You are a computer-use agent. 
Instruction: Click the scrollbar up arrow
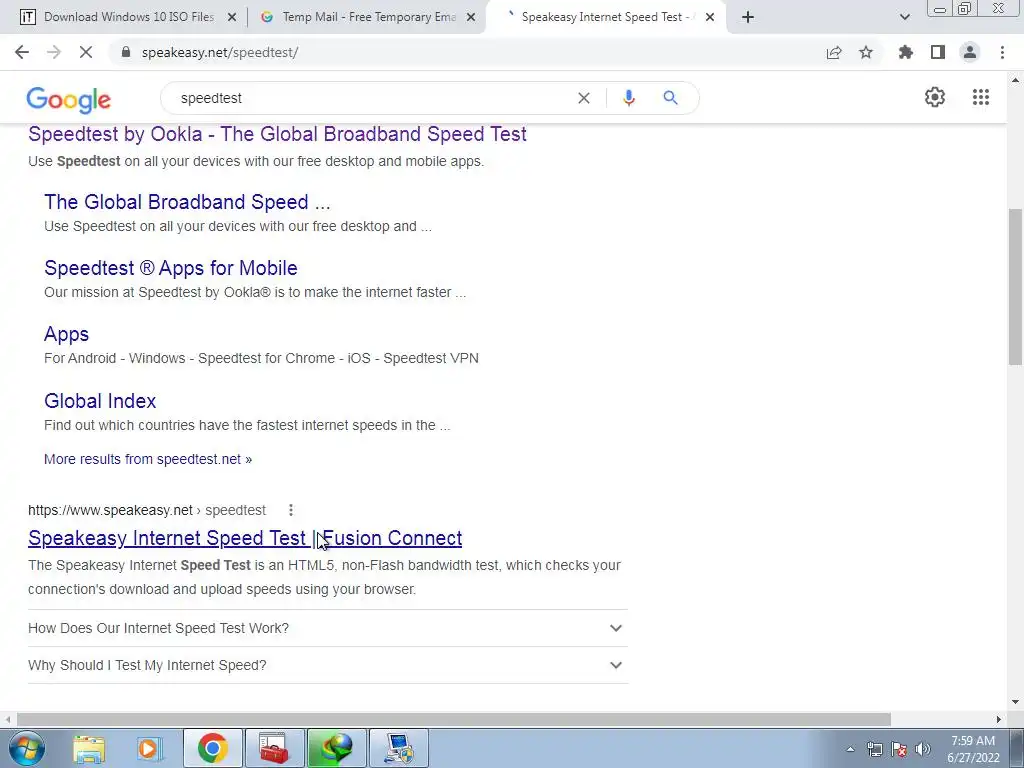[x=1015, y=80]
